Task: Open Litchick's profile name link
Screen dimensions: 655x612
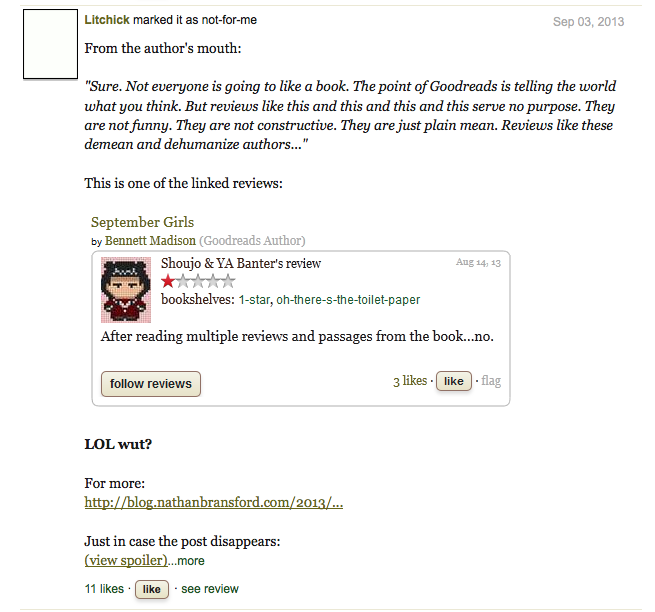Action: (x=107, y=20)
